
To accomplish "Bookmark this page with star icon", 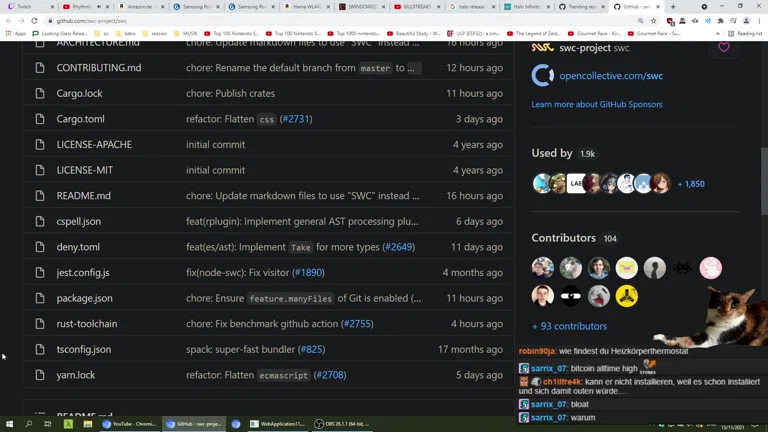I will pyautogui.click(x=654, y=20).
